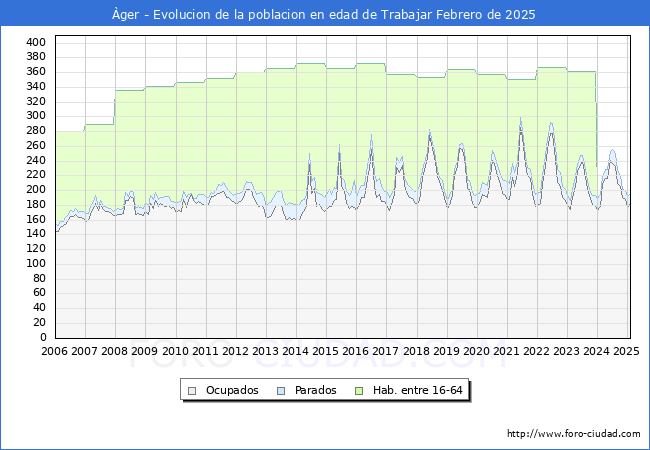Click the 2012 x-axis year label
Viewport: 650px width, 450px height.
pyautogui.click(x=235, y=351)
